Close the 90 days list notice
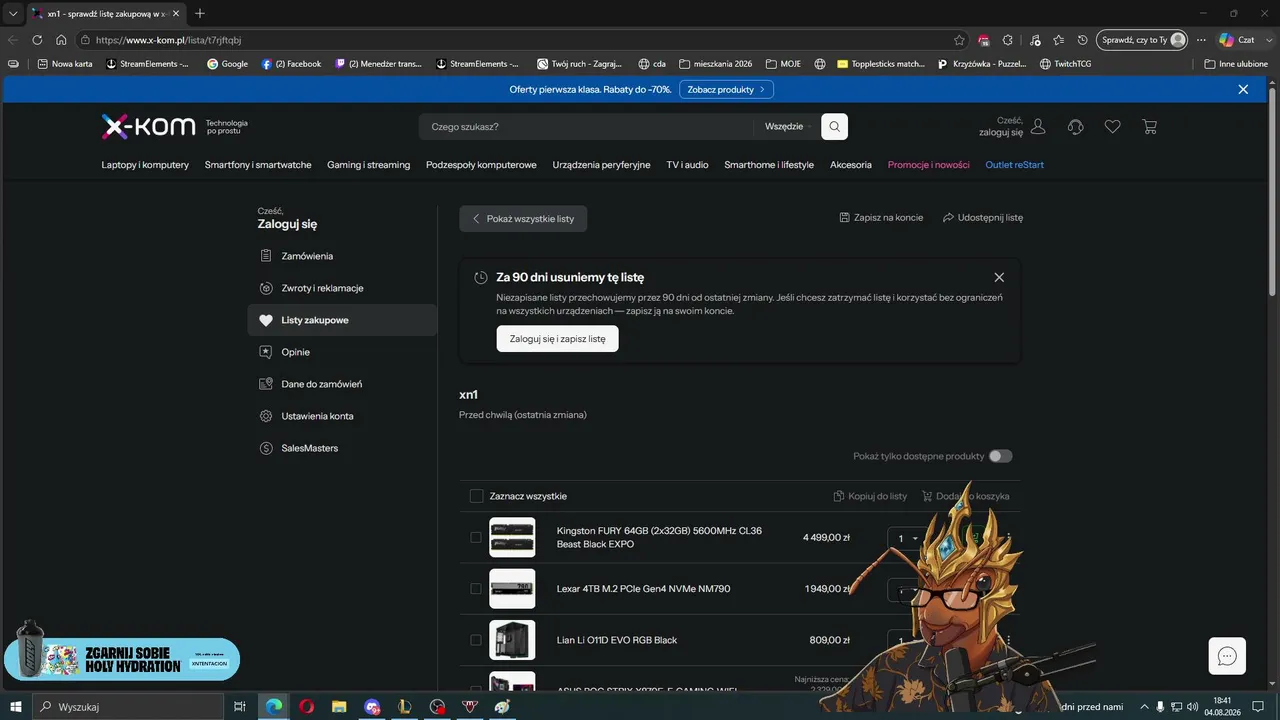 click(999, 277)
